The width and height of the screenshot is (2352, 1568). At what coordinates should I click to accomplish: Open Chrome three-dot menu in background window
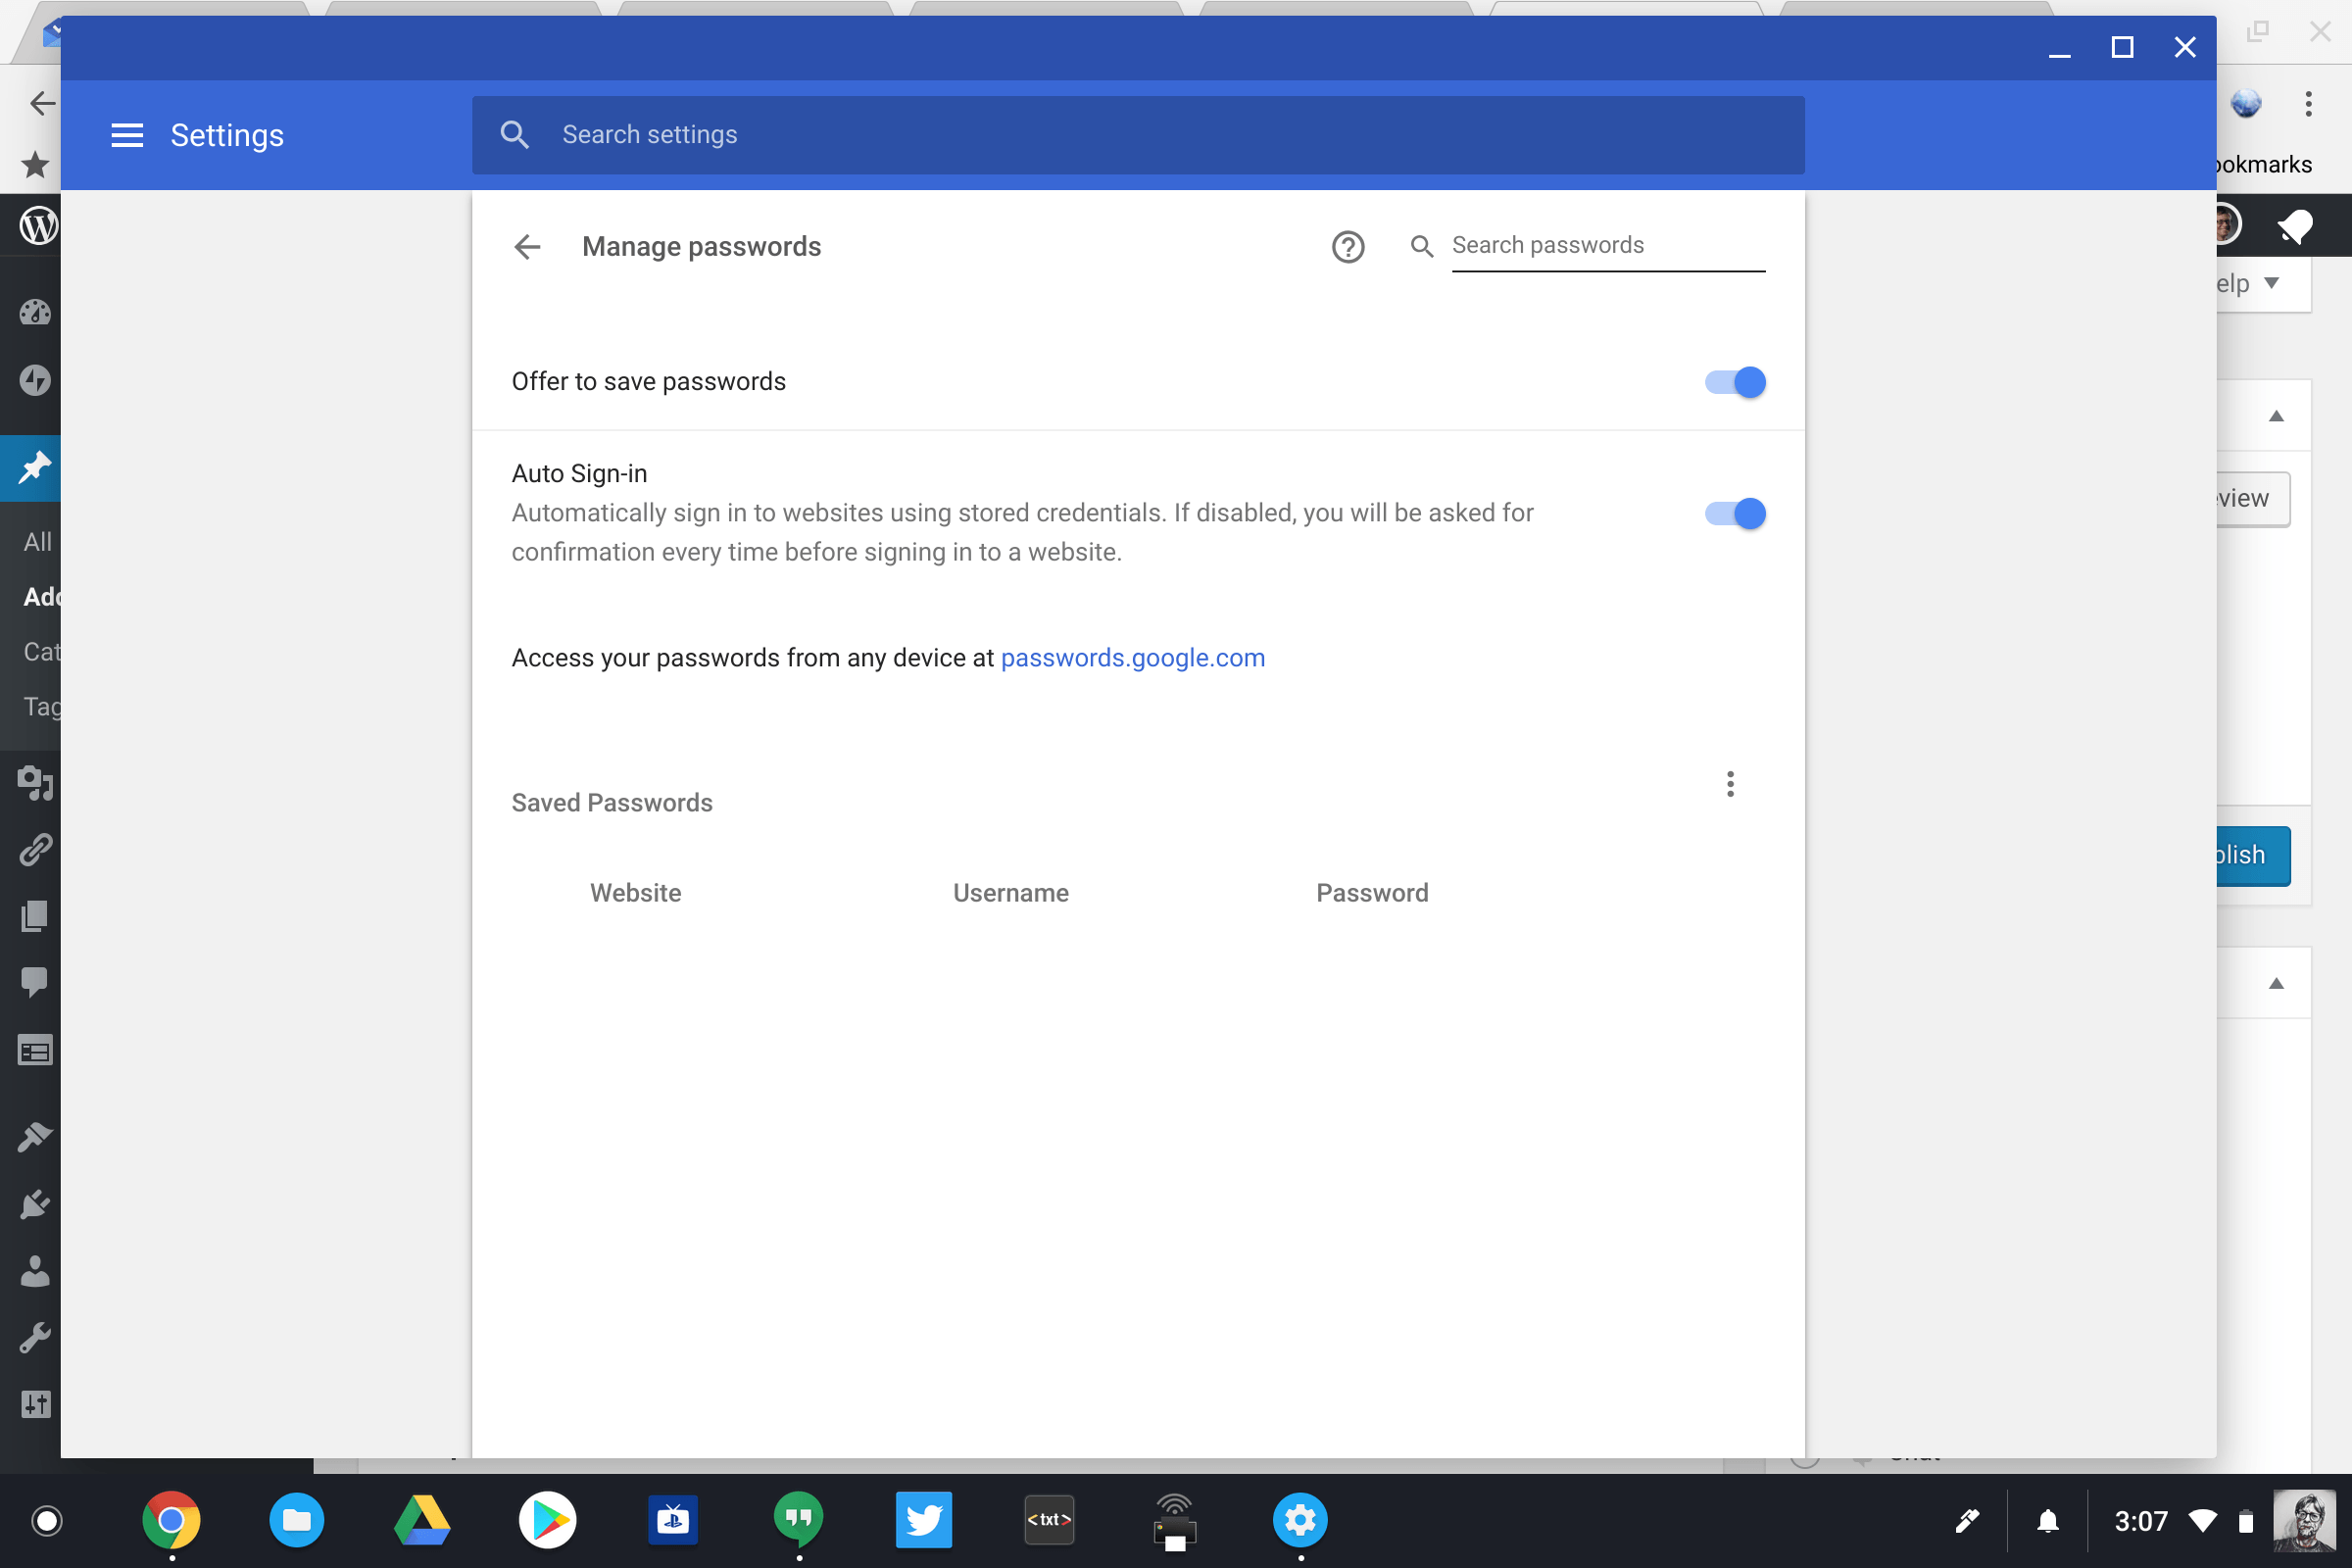coord(2308,104)
